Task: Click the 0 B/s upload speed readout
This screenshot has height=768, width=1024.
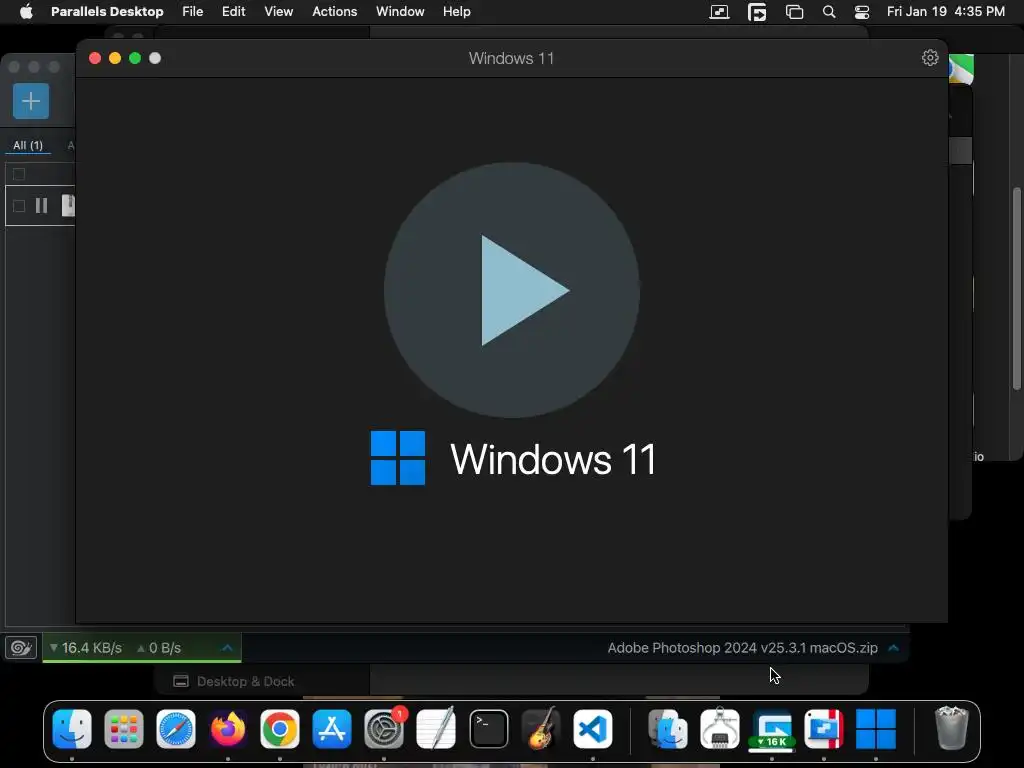Action: pos(159,648)
